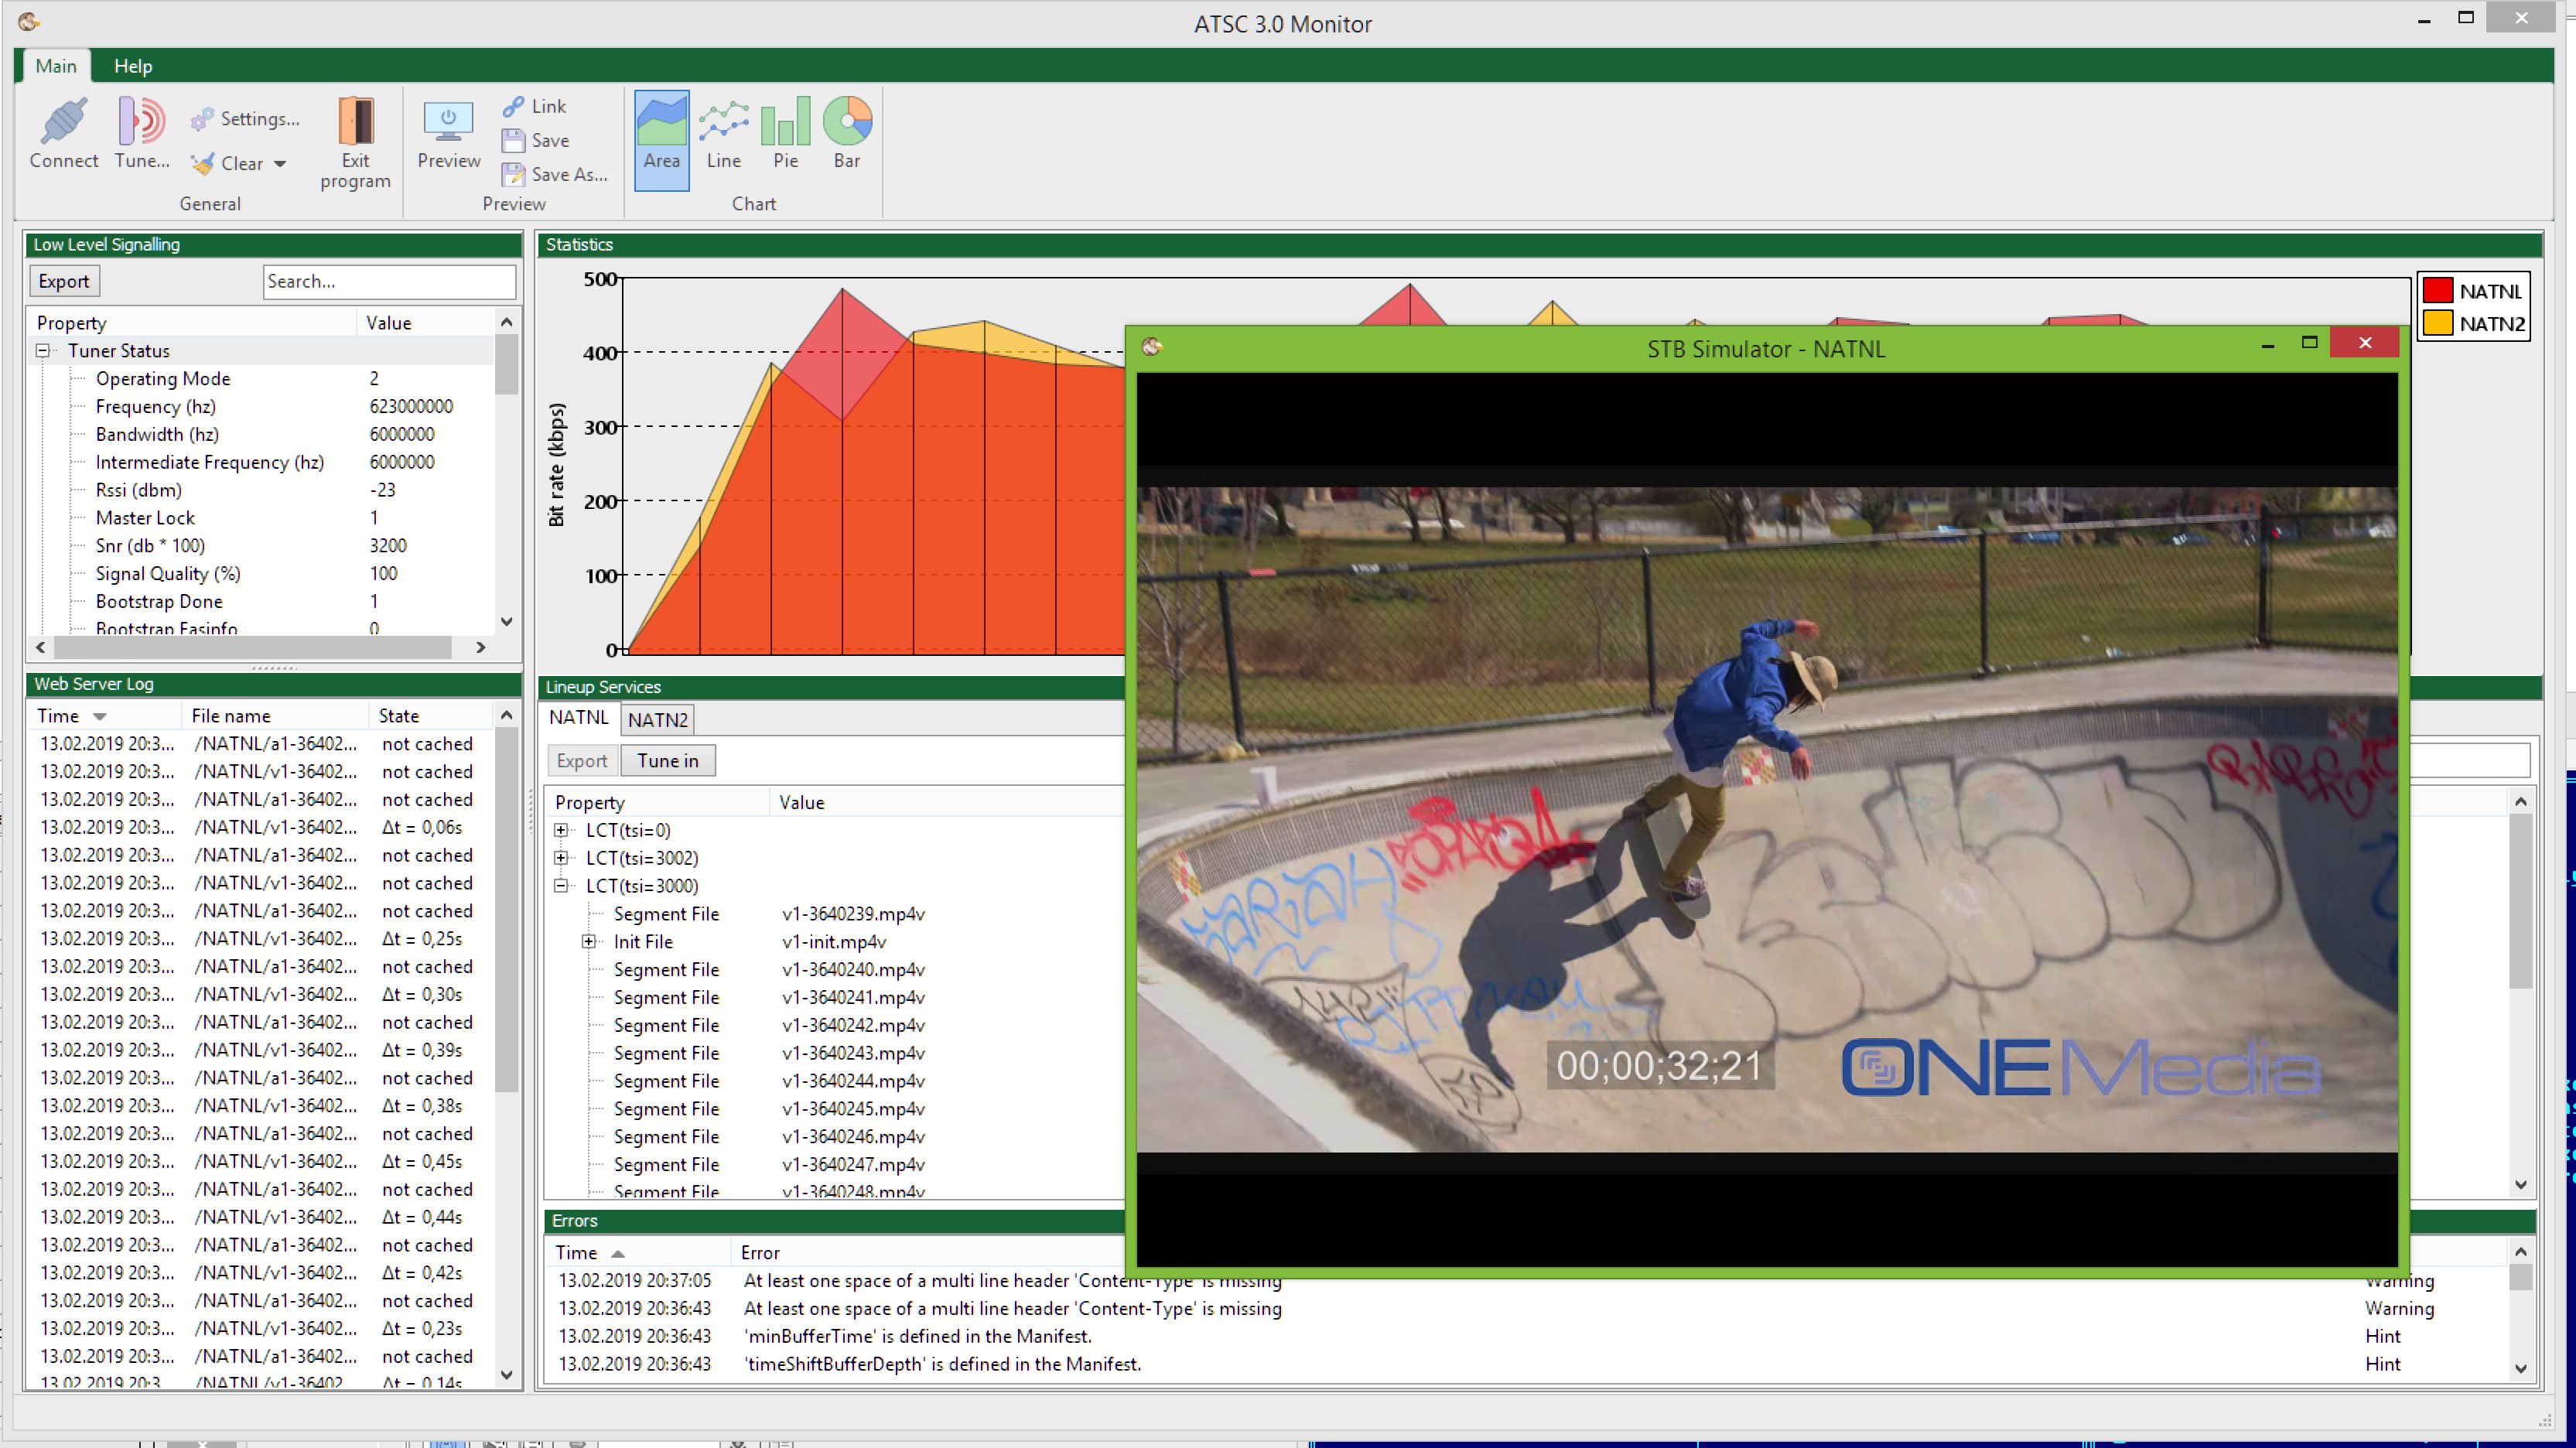Image resolution: width=2576 pixels, height=1448 pixels.
Task: Open the Preview monitor icon
Action: pyautogui.click(x=448, y=123)
